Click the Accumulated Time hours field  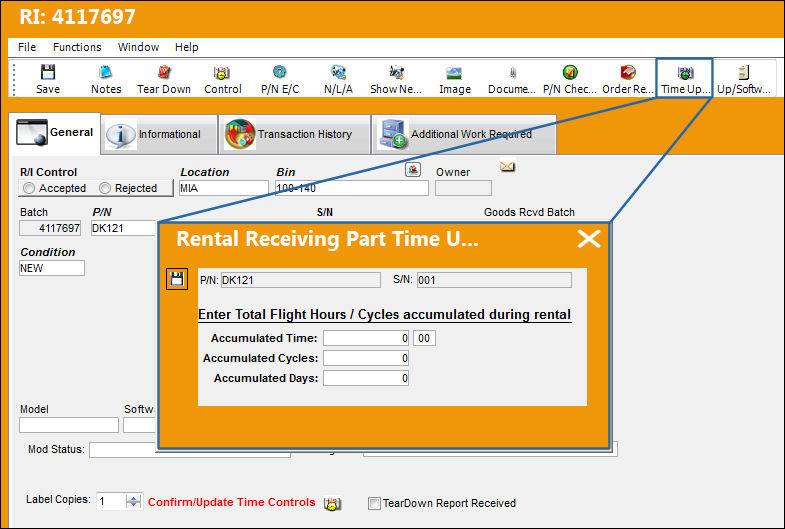(x=366, y=338)
